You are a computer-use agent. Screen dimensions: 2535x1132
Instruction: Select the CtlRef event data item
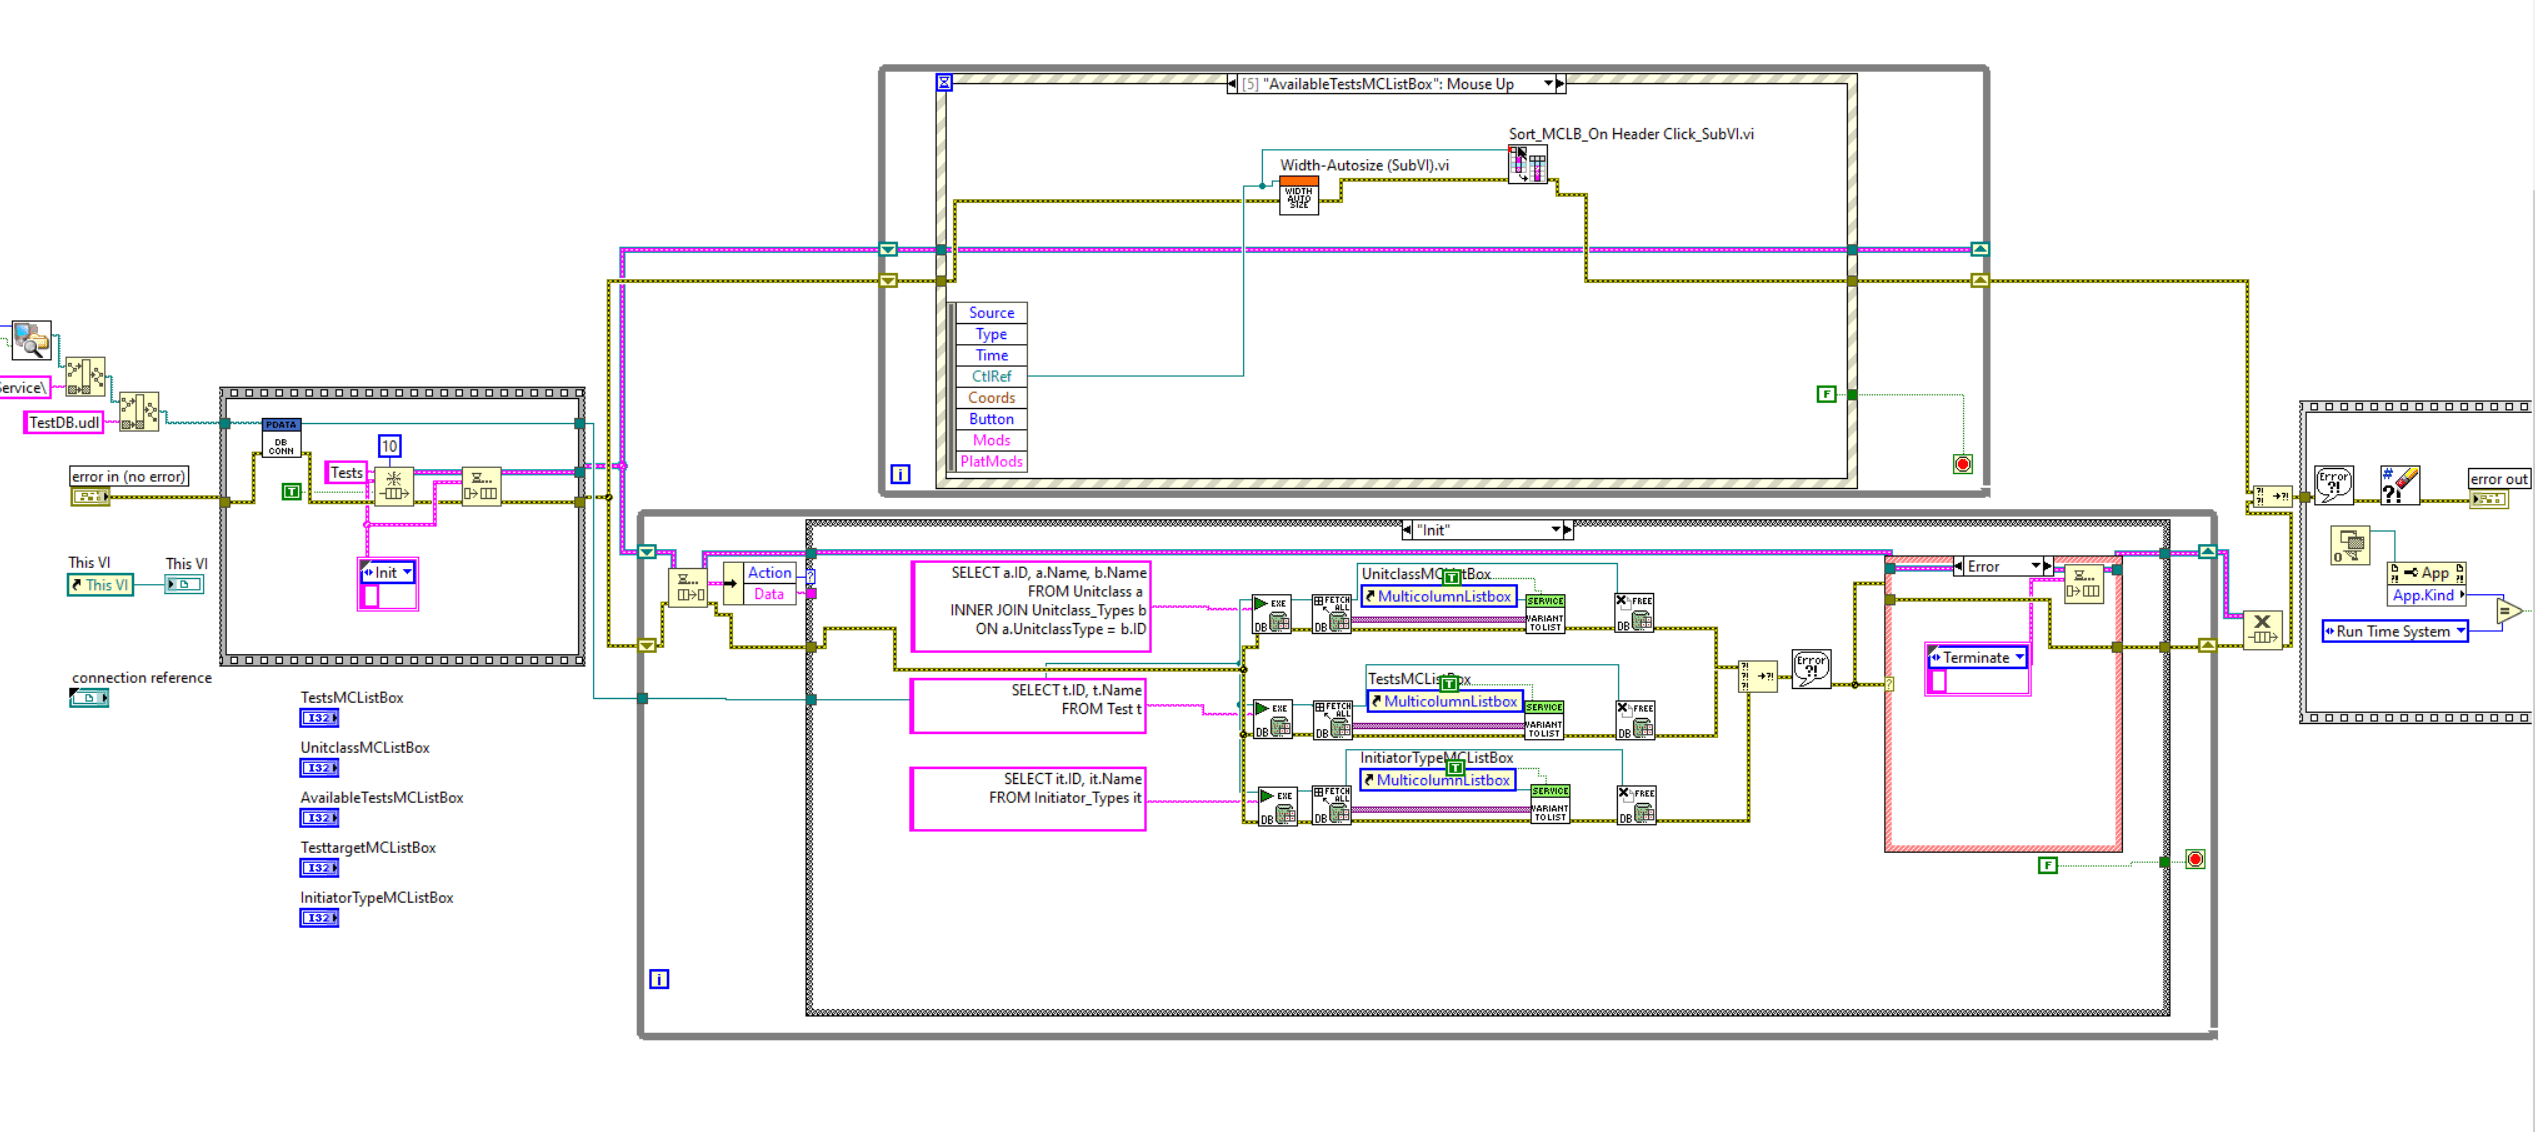point(991,376)
